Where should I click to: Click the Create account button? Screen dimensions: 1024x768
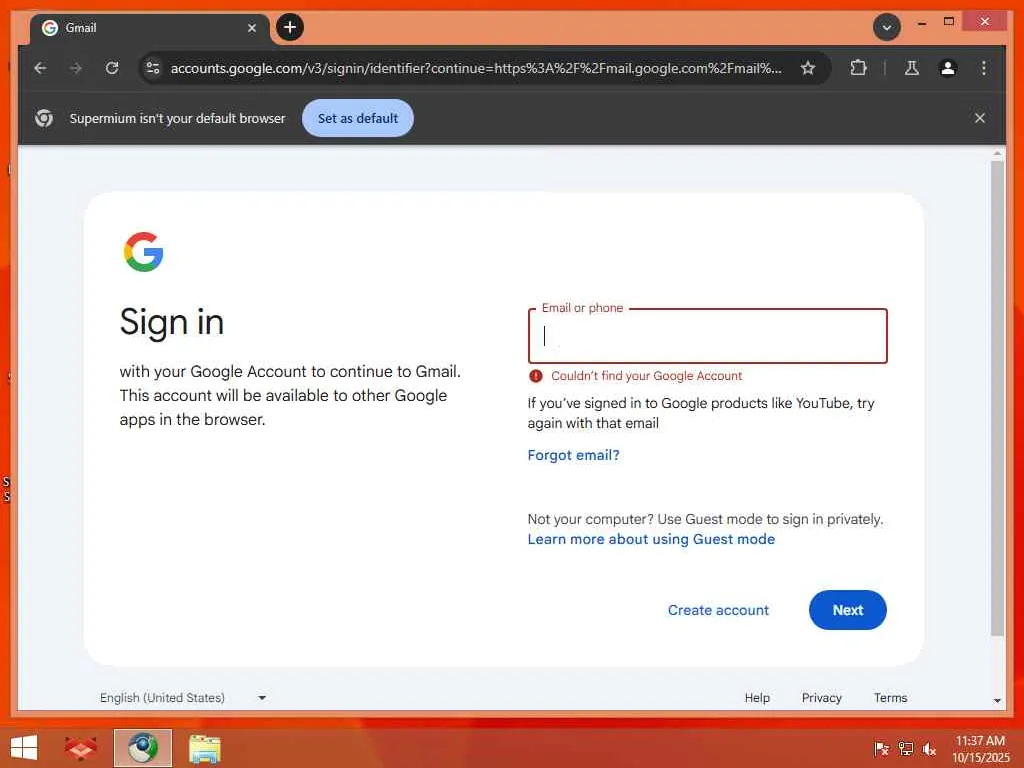point(718,610)
